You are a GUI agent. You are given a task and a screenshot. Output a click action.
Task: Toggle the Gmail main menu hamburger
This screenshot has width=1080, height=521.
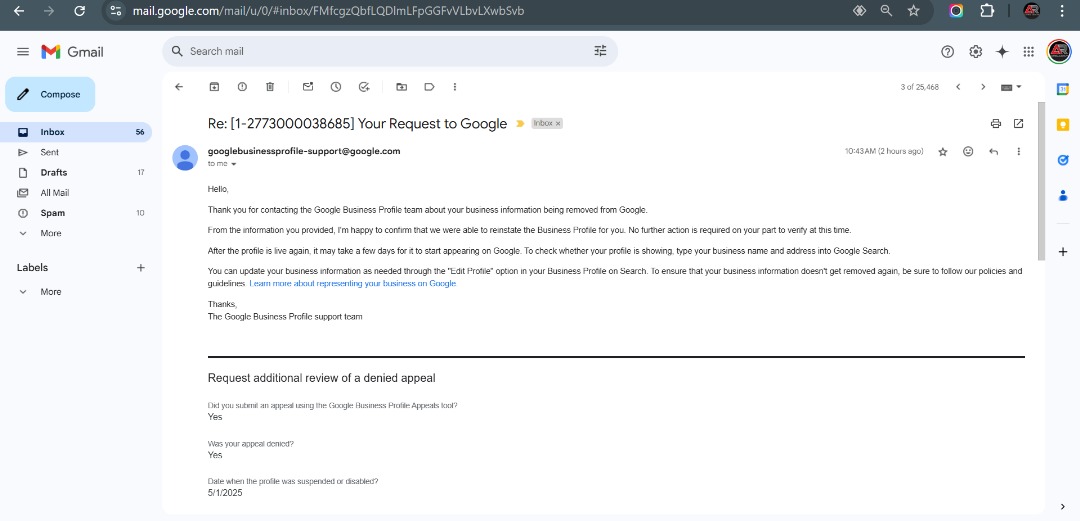tap(23, 52)
